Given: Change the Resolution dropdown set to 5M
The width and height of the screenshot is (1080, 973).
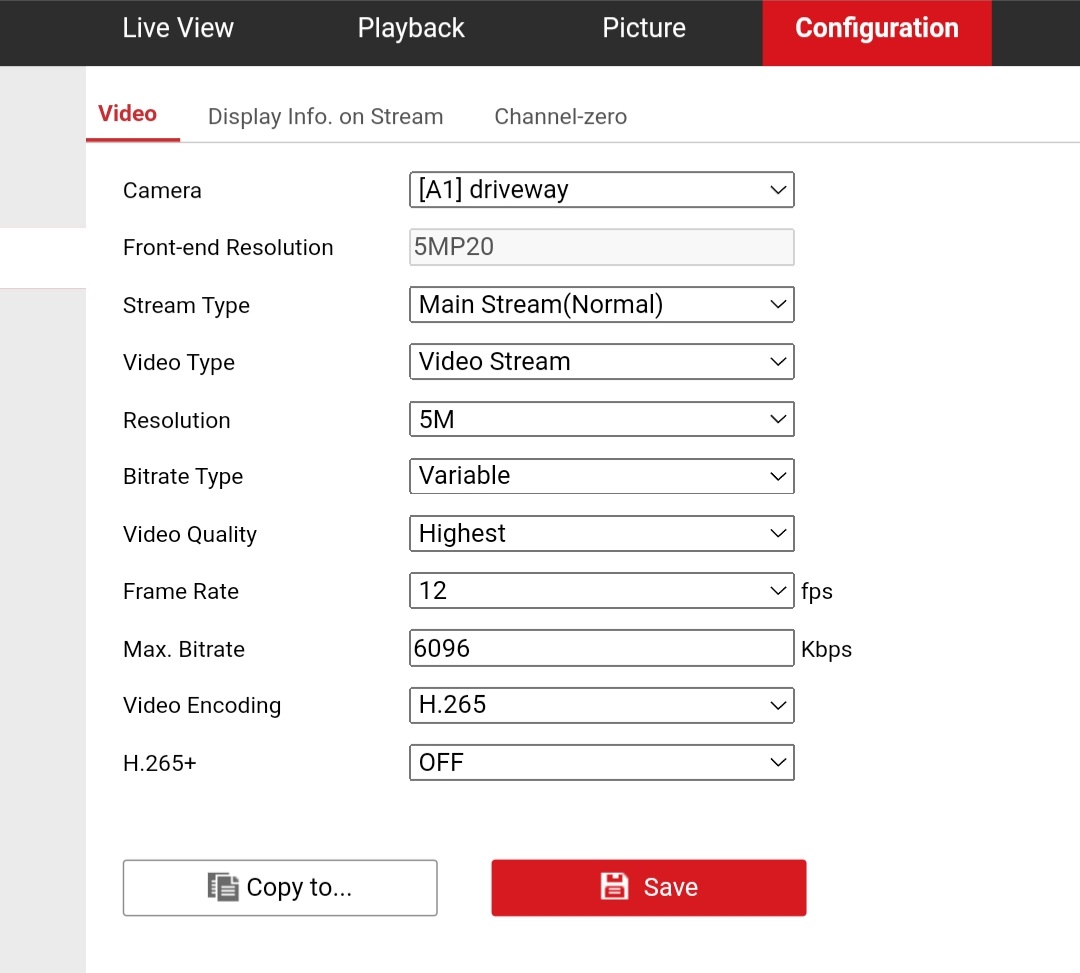Looking at the screenshot, I should pyautogui.click(x=601, y=420).
